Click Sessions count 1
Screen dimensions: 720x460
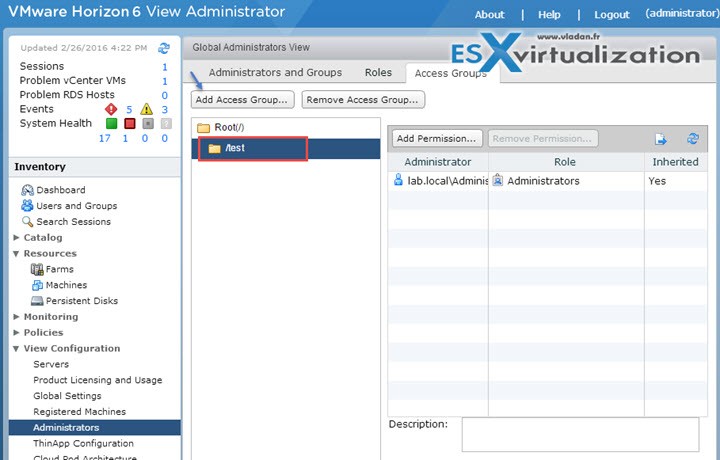coord(165,67)
